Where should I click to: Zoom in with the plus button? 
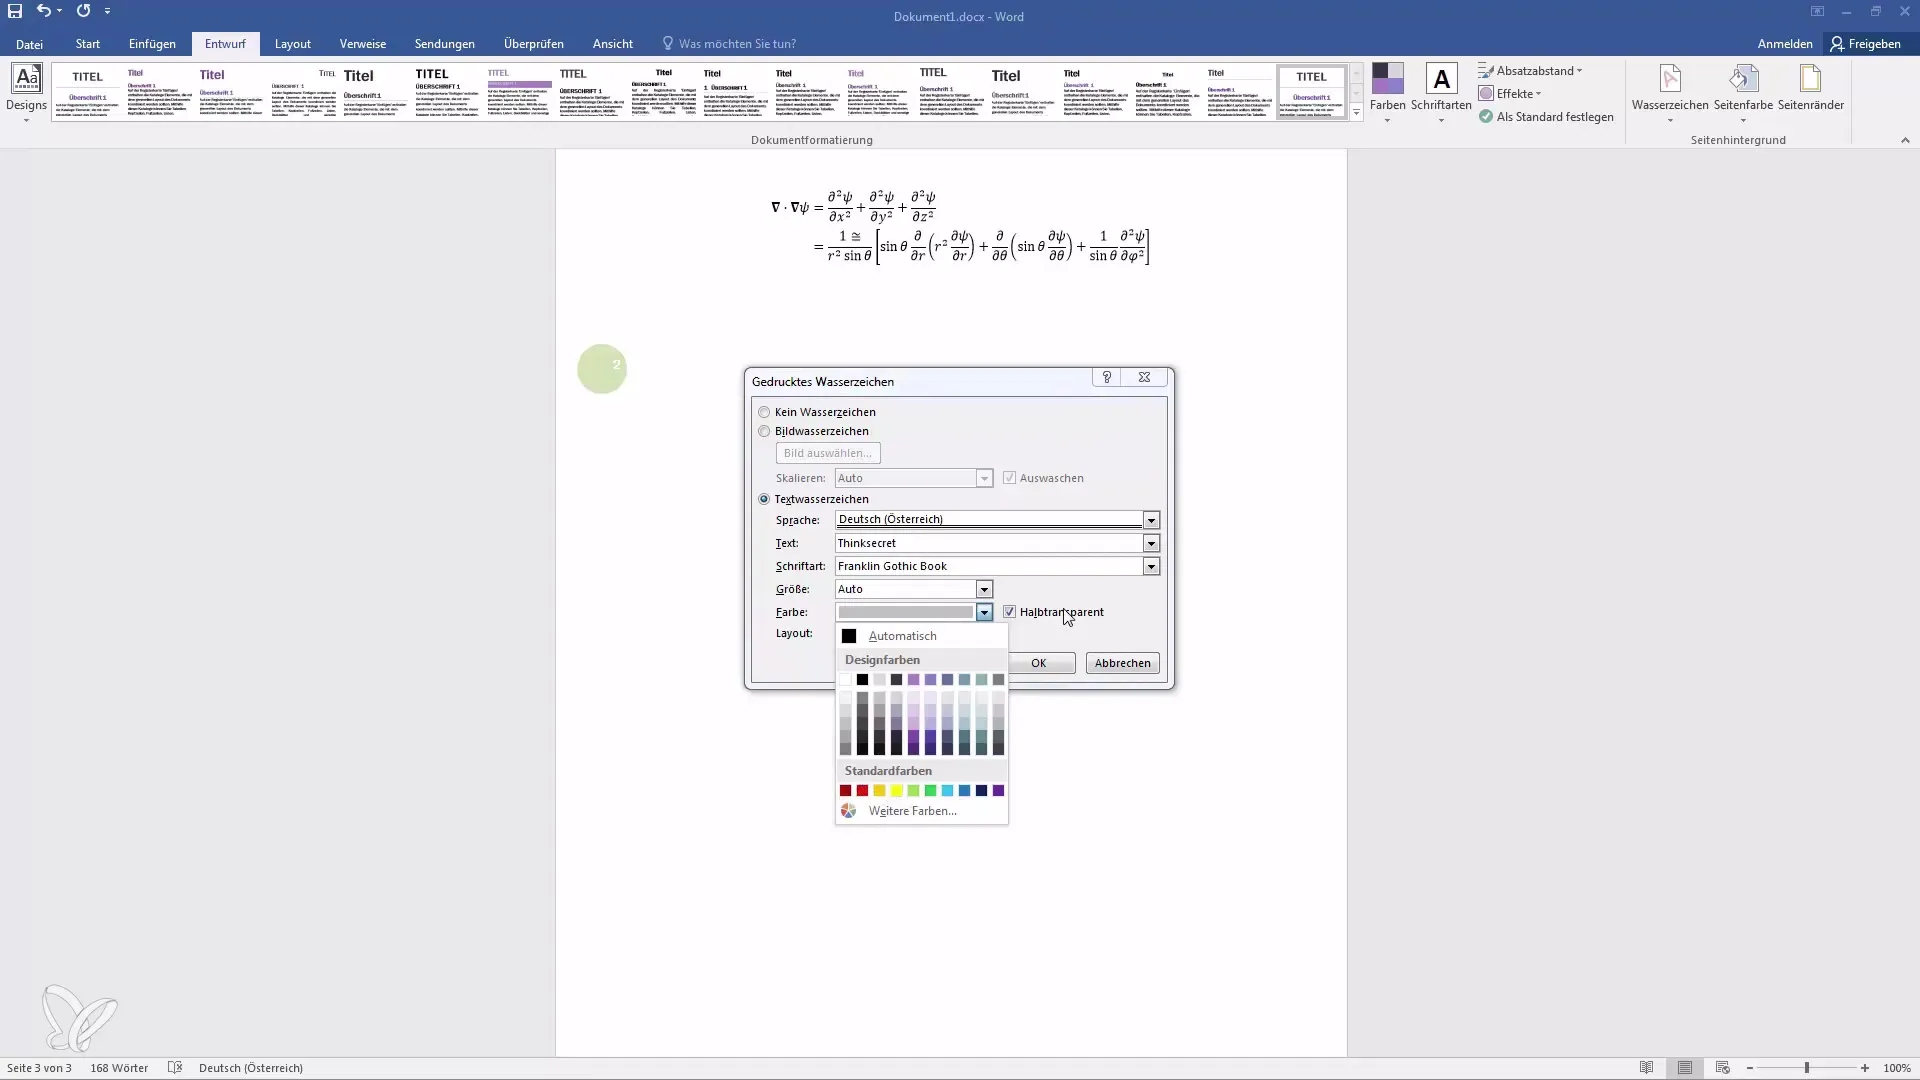pyautogui.click(x=1865, y=1068)
